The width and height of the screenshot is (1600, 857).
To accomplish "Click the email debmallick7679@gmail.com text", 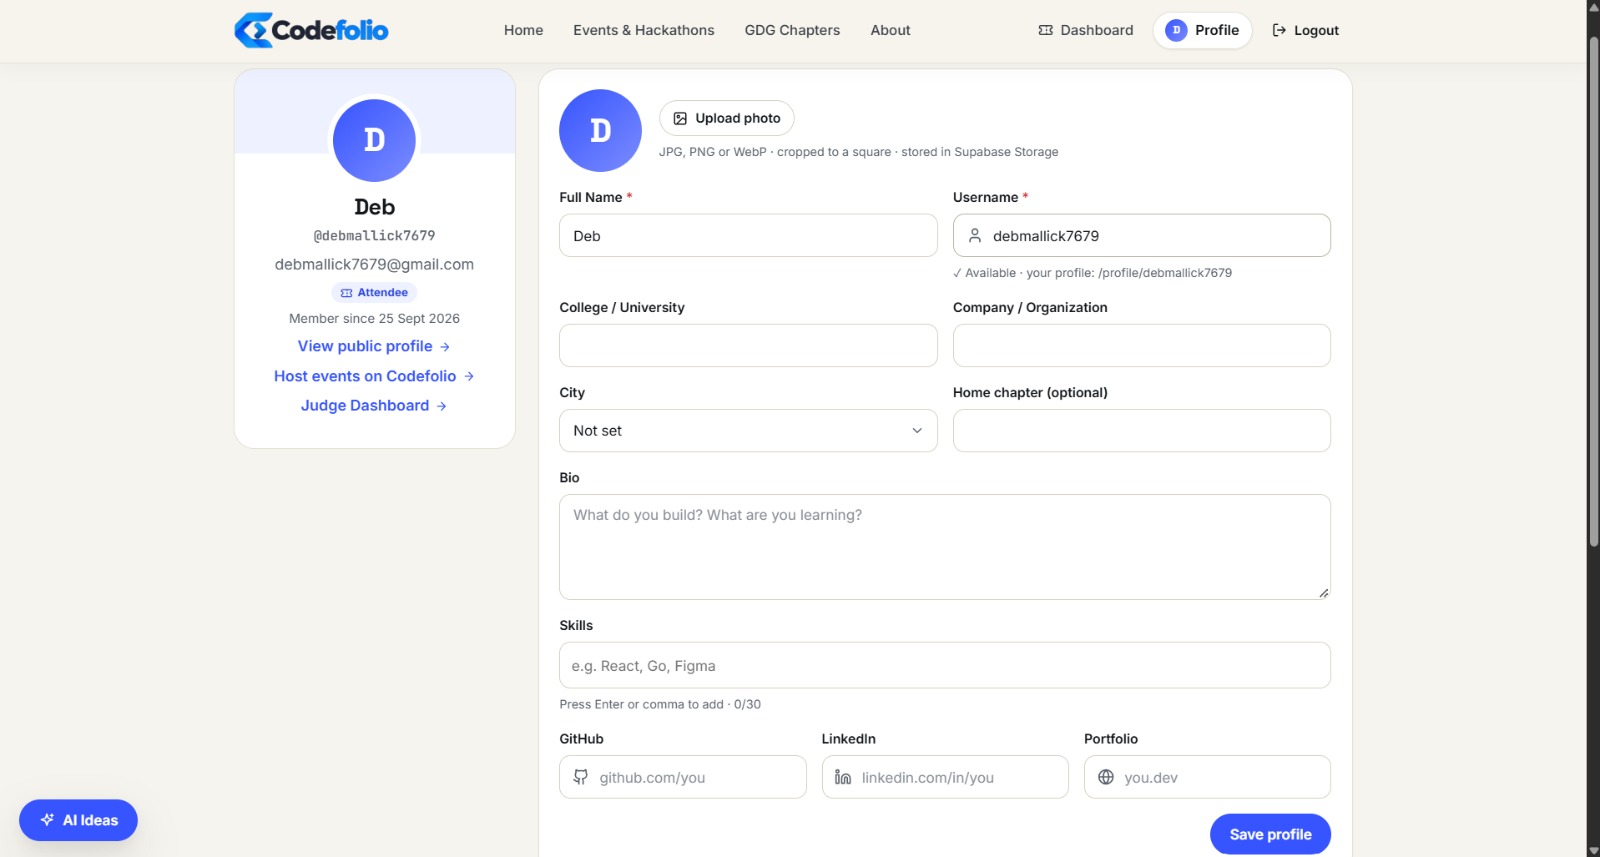I will tap(374, 264).
